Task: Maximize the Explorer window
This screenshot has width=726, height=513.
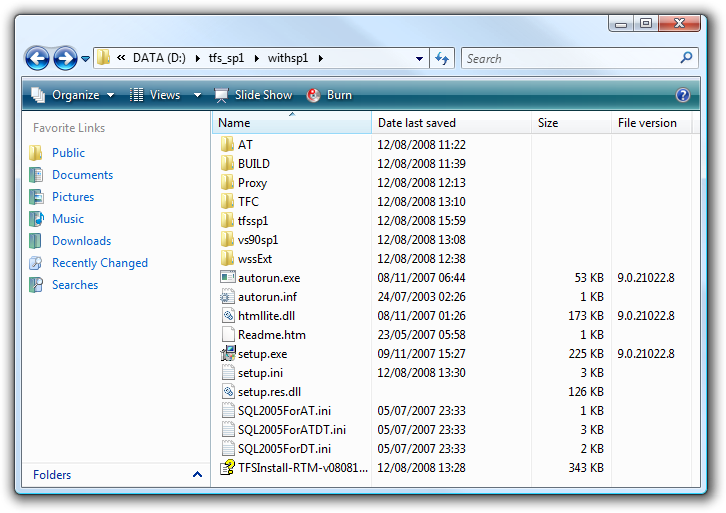Action: tap(646, 23)
